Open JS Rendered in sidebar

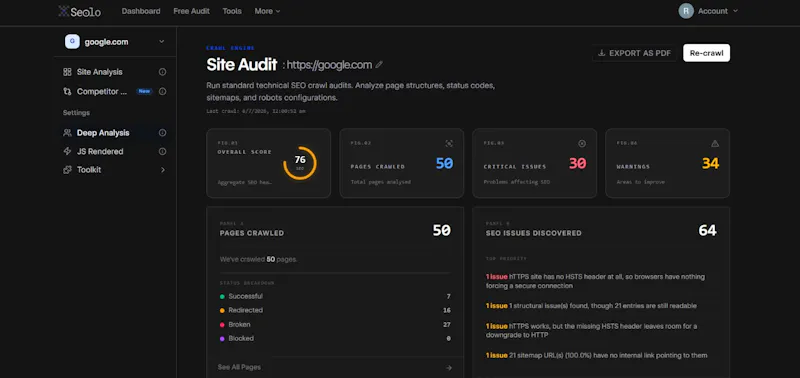pyautogui.click(x=100, y=152)
